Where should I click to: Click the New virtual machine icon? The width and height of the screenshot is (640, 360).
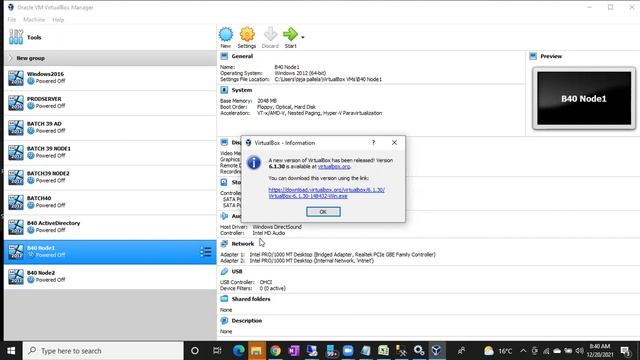(x=226, y=38)
